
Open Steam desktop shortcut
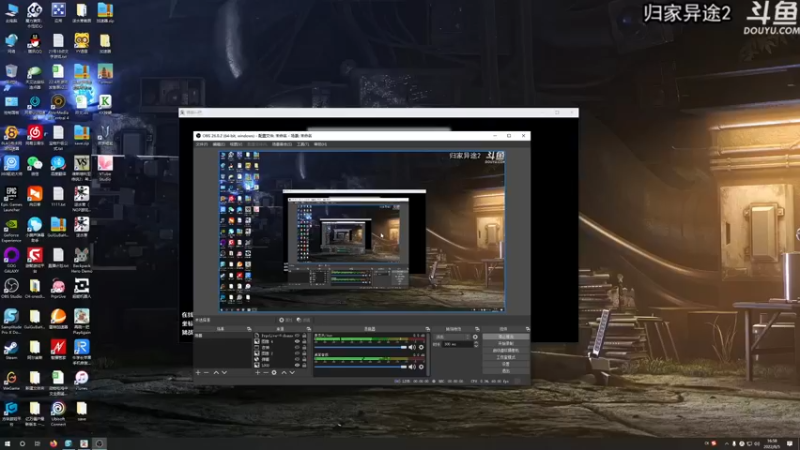pos(11,350)
